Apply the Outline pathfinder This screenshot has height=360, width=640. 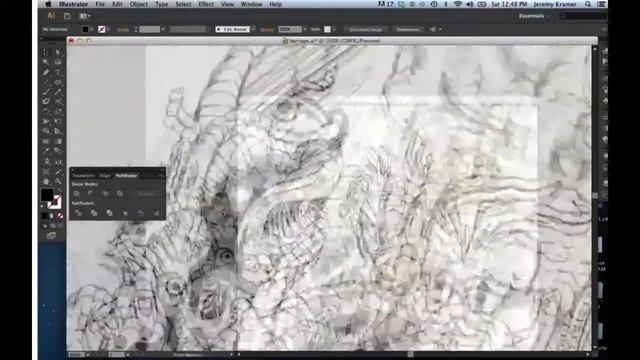pyautogui.click(x=141, y=213)
